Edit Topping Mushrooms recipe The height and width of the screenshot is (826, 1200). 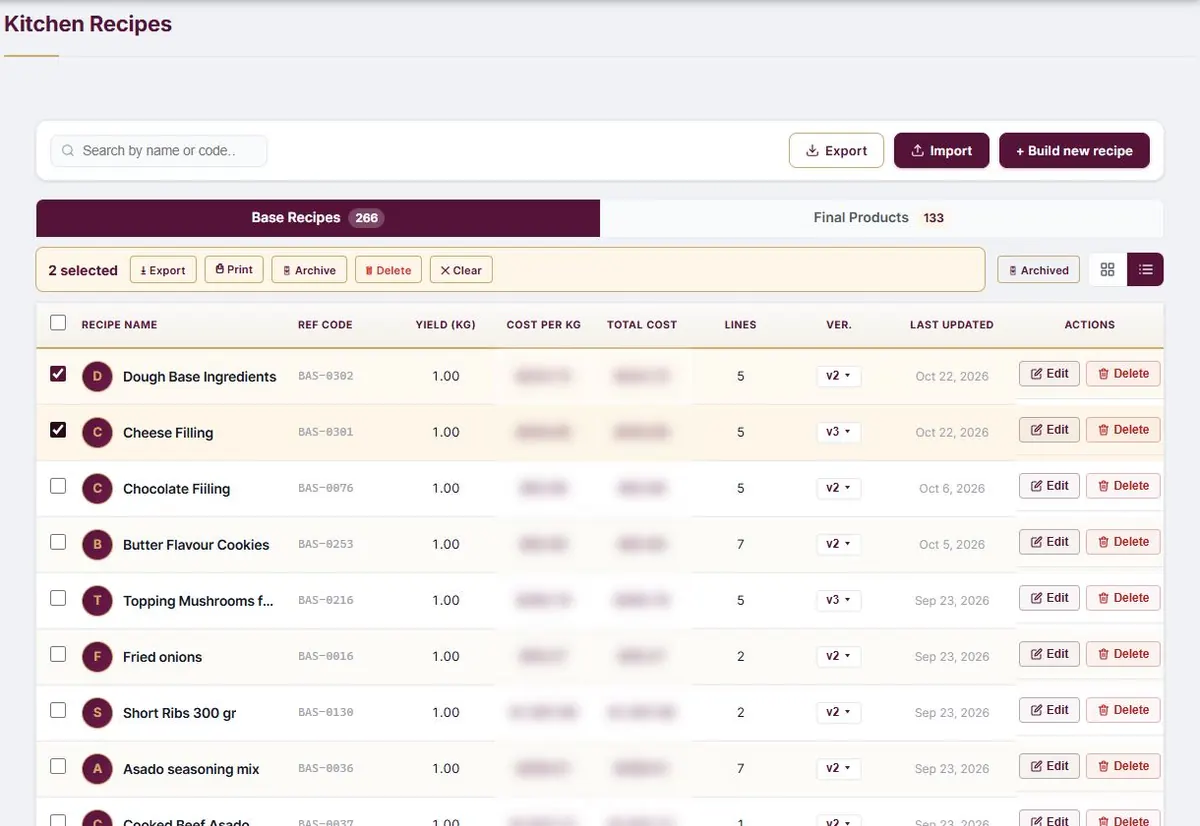click(x=1049, y=597)
